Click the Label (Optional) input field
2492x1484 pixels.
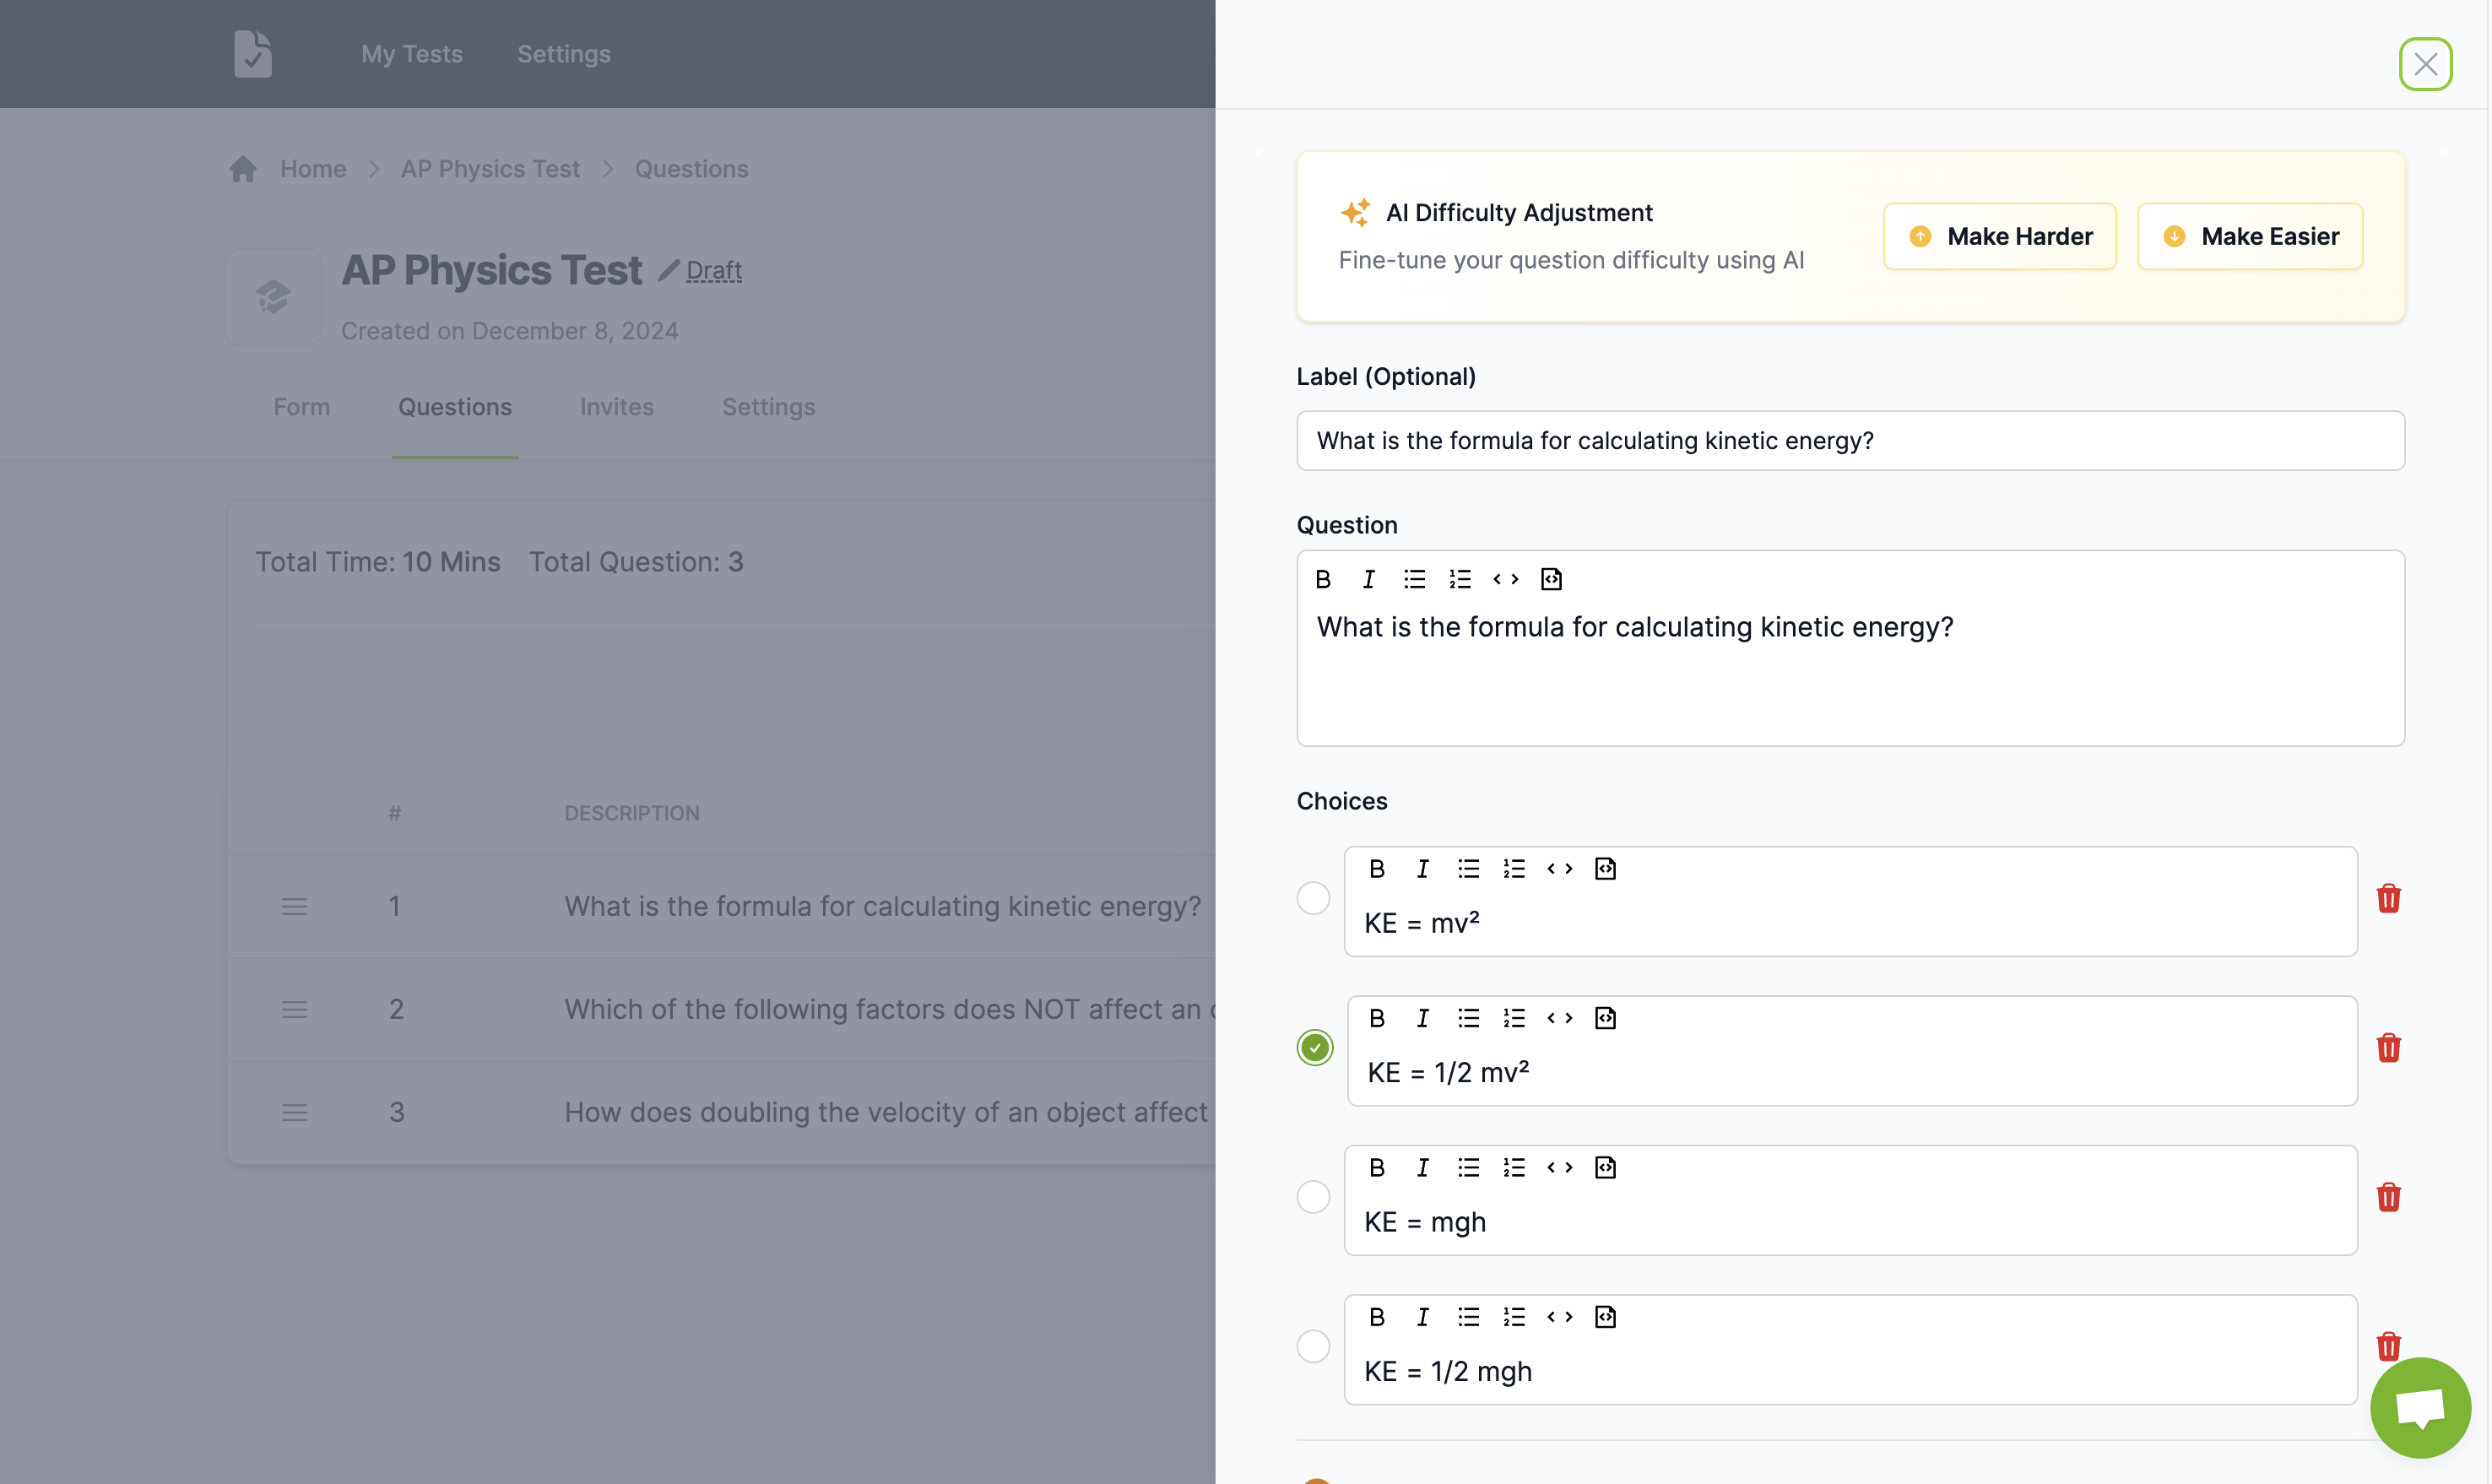1850,441
